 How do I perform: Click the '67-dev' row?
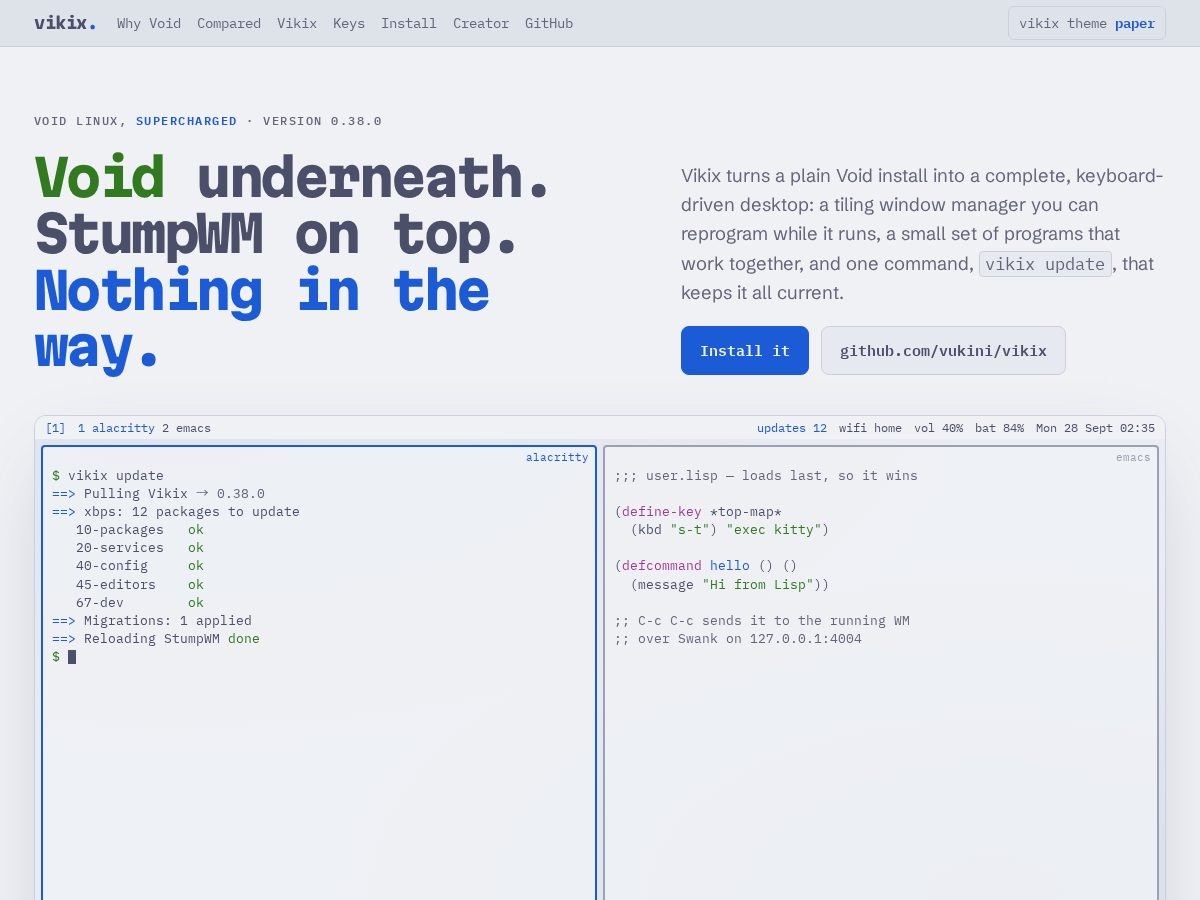pos(139,603)
